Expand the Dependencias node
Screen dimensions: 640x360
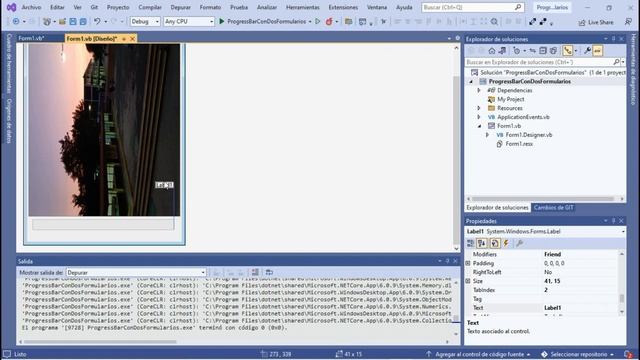pyautogui.click(x=479, y=90)
